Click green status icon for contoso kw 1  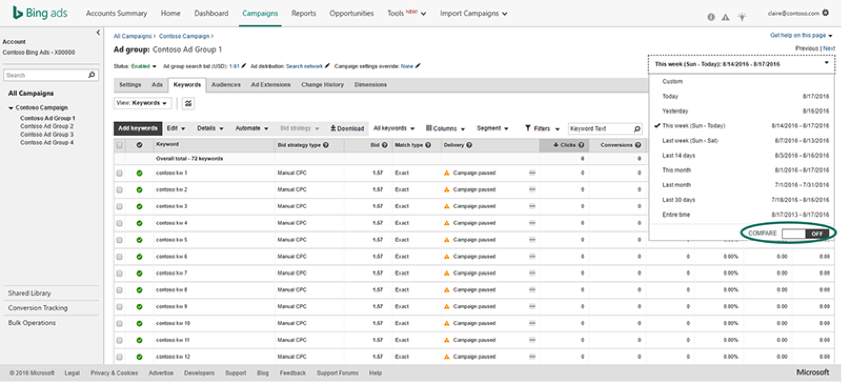[139, 174]
